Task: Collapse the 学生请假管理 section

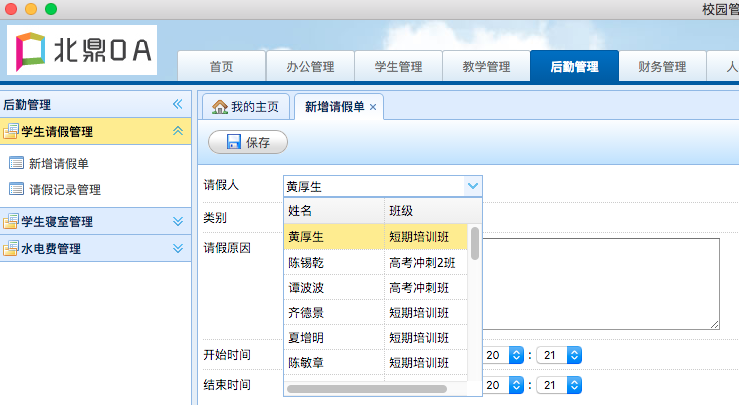Action: point(177,131)
